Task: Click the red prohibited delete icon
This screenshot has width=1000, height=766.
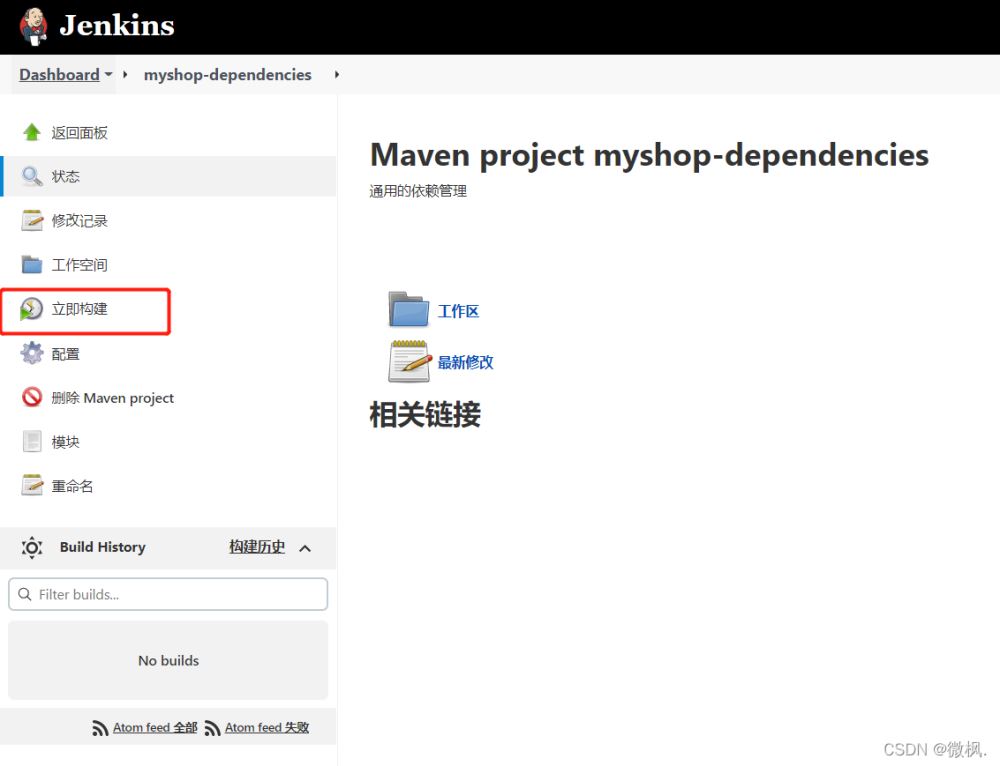Action: [x=32, y=397]
